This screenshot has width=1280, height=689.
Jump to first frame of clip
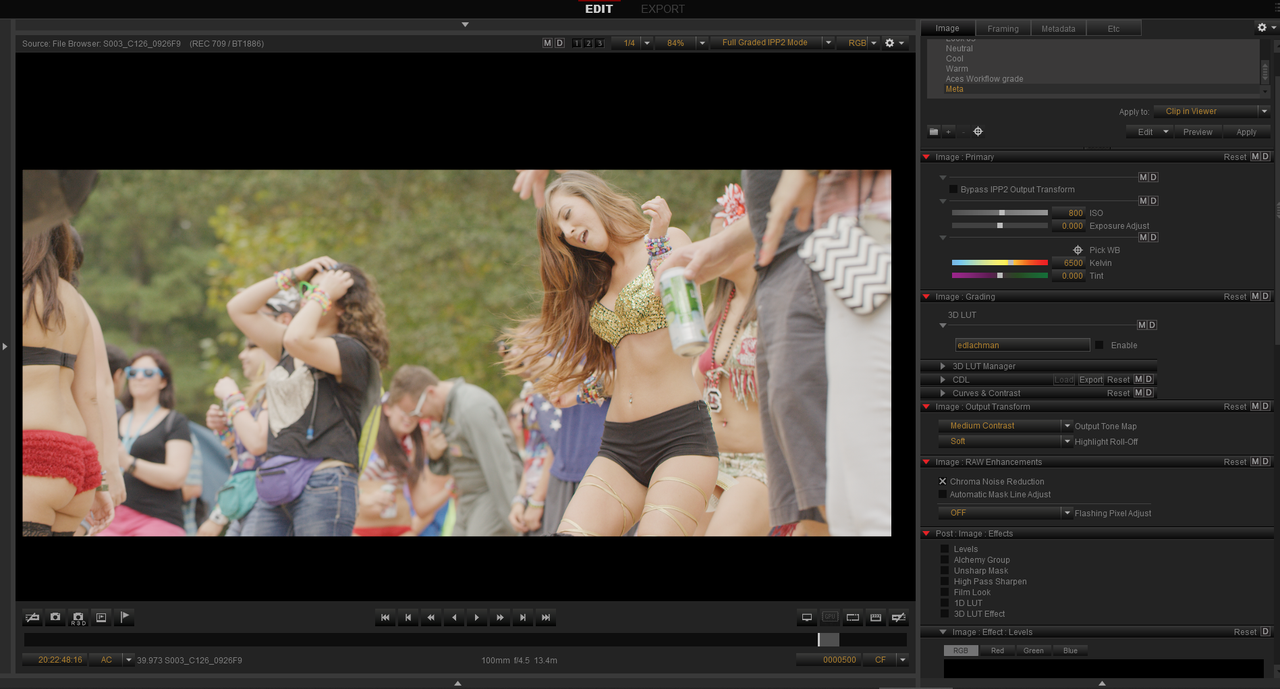[x=385, y=618]
